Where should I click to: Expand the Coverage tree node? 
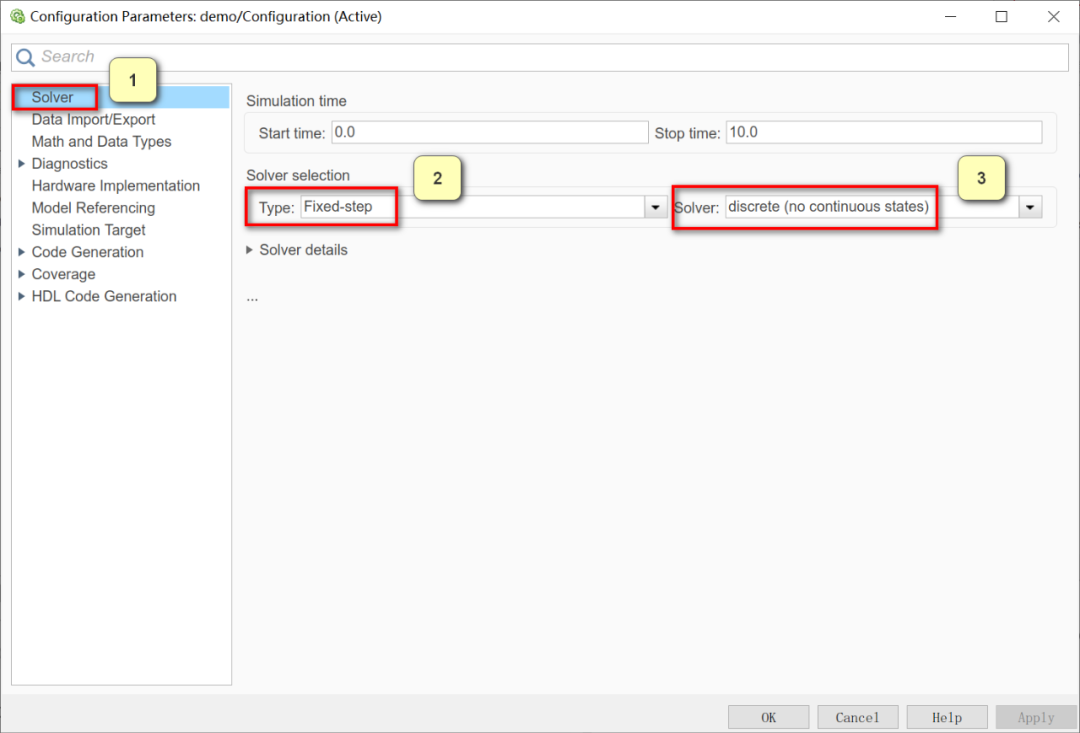(x=21, y=274)
